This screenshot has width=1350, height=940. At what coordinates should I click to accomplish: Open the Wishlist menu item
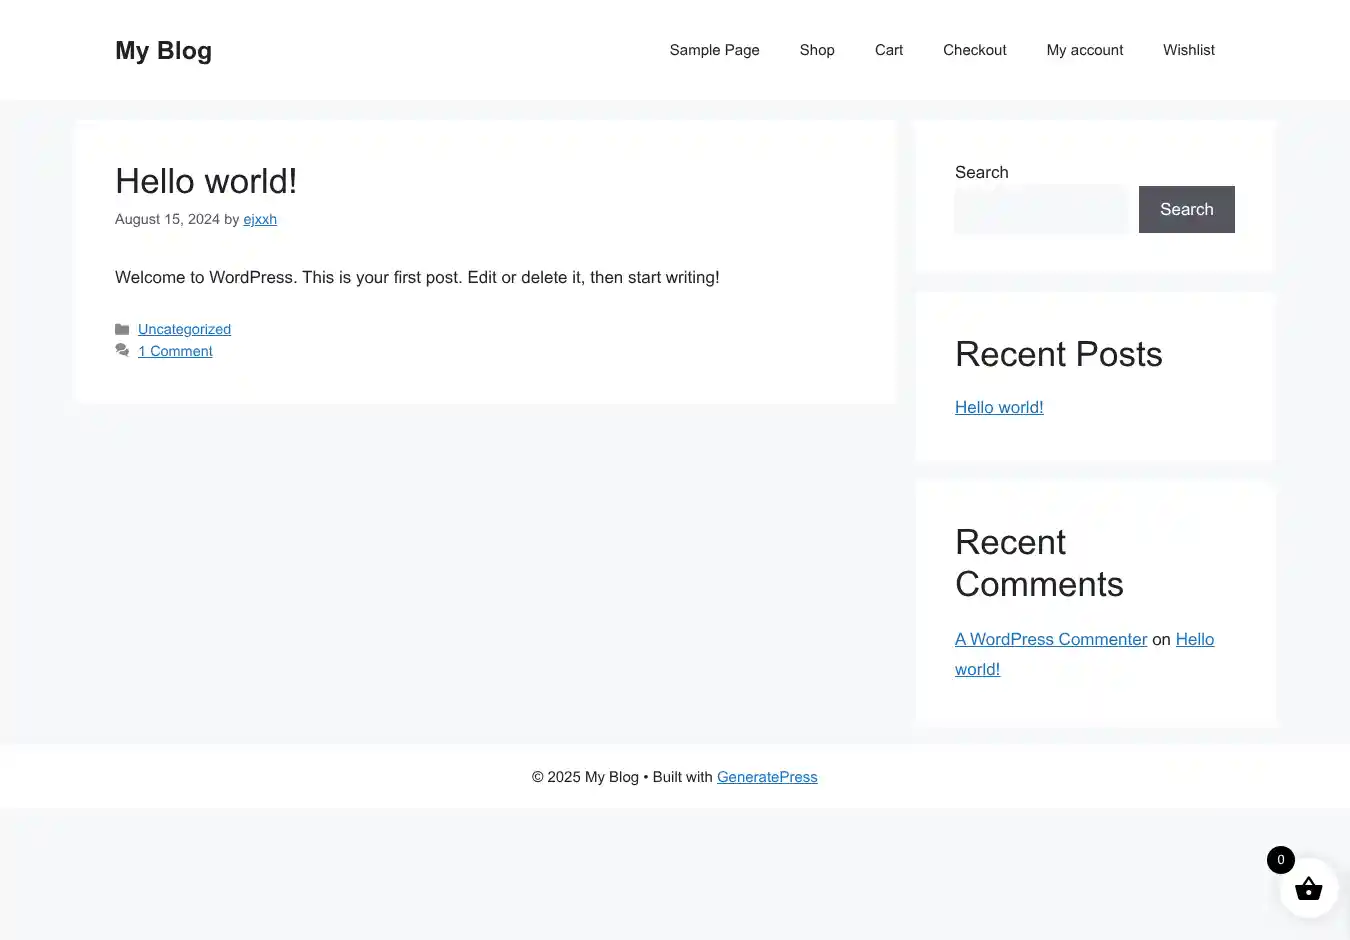tap(1188, 50)
